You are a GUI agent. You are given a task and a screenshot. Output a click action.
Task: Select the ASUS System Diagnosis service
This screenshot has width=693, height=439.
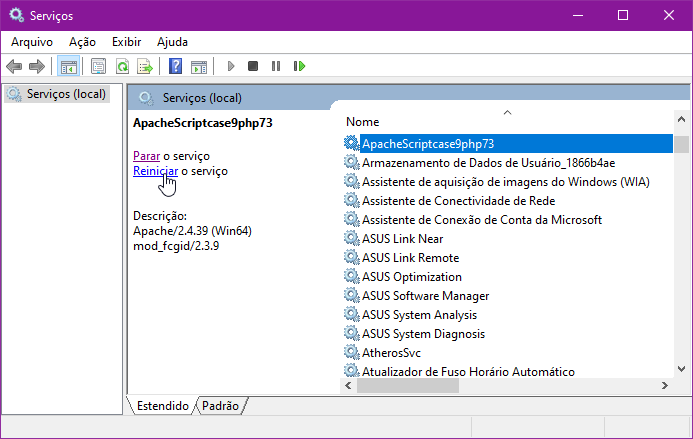423,334
